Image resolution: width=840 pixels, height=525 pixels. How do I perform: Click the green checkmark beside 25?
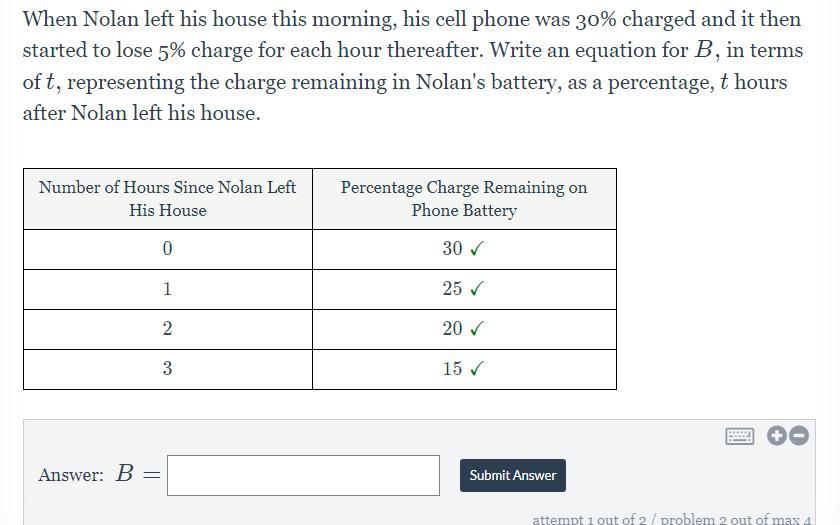476,289
